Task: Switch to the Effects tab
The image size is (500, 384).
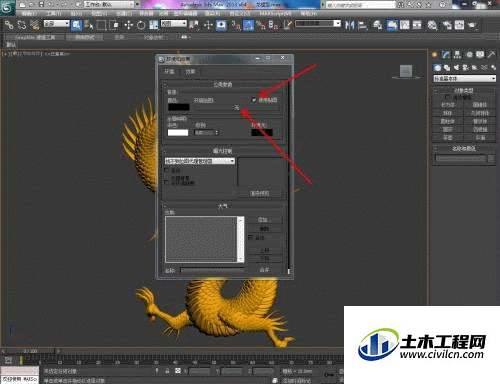Action: [190, 72]
